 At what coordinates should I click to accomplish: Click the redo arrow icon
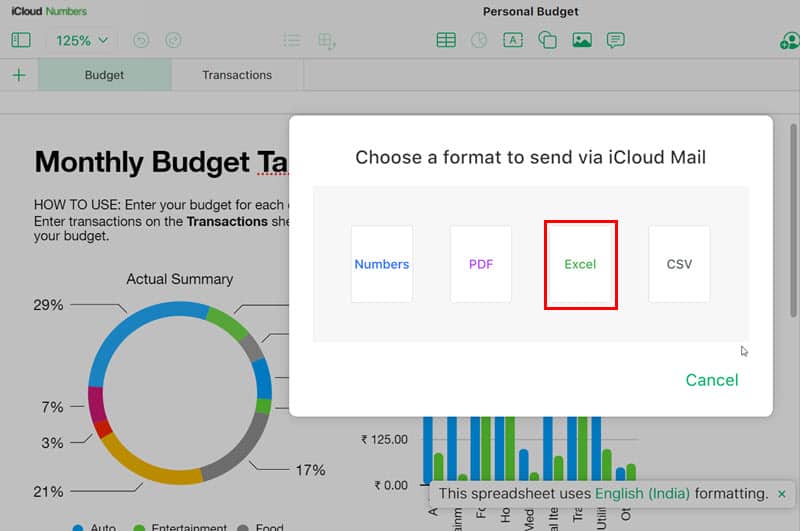coord(173,40)
